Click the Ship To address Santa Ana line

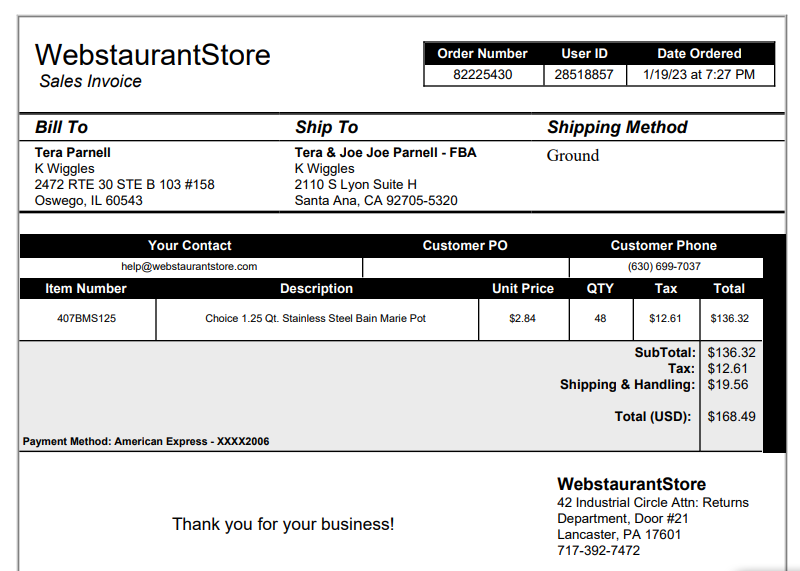[x=376, y=201]
